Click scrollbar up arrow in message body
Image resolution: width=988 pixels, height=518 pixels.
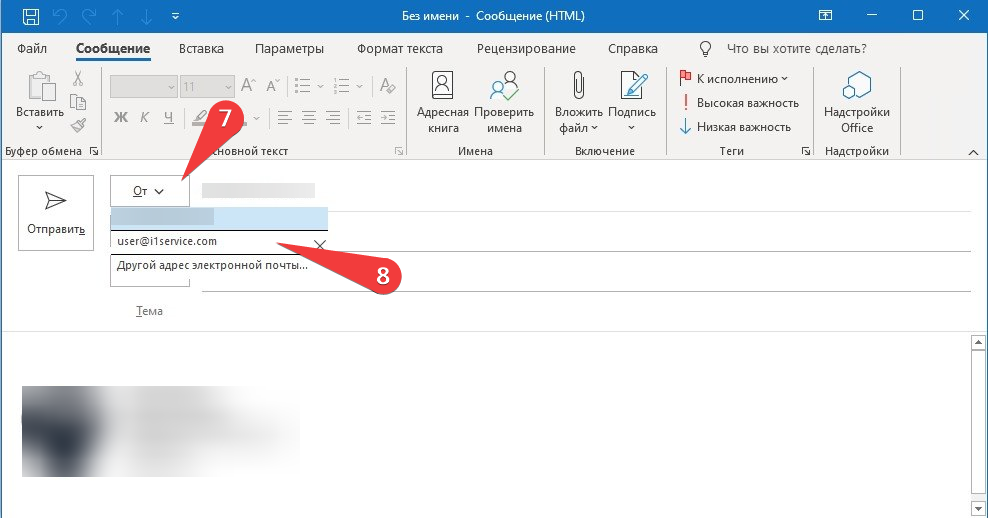click(978, 342)
